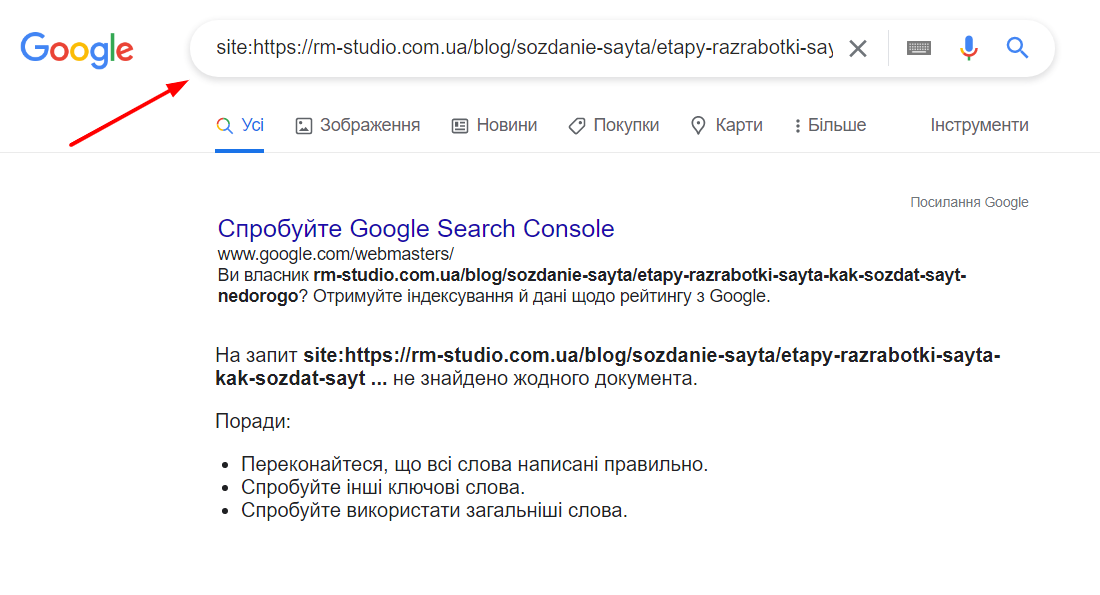This screenshot has width=1100, height=595.
Task: Click the Зображення picture icon
Action: [x=304, y=126]
